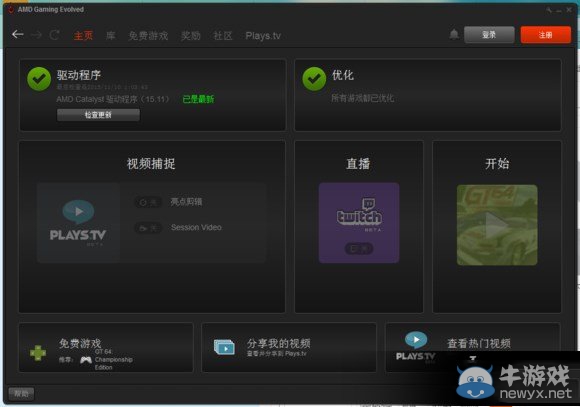This screenshot has height=407, width=580.
Task: Click the 直播 heading
Action: (358, 164)
